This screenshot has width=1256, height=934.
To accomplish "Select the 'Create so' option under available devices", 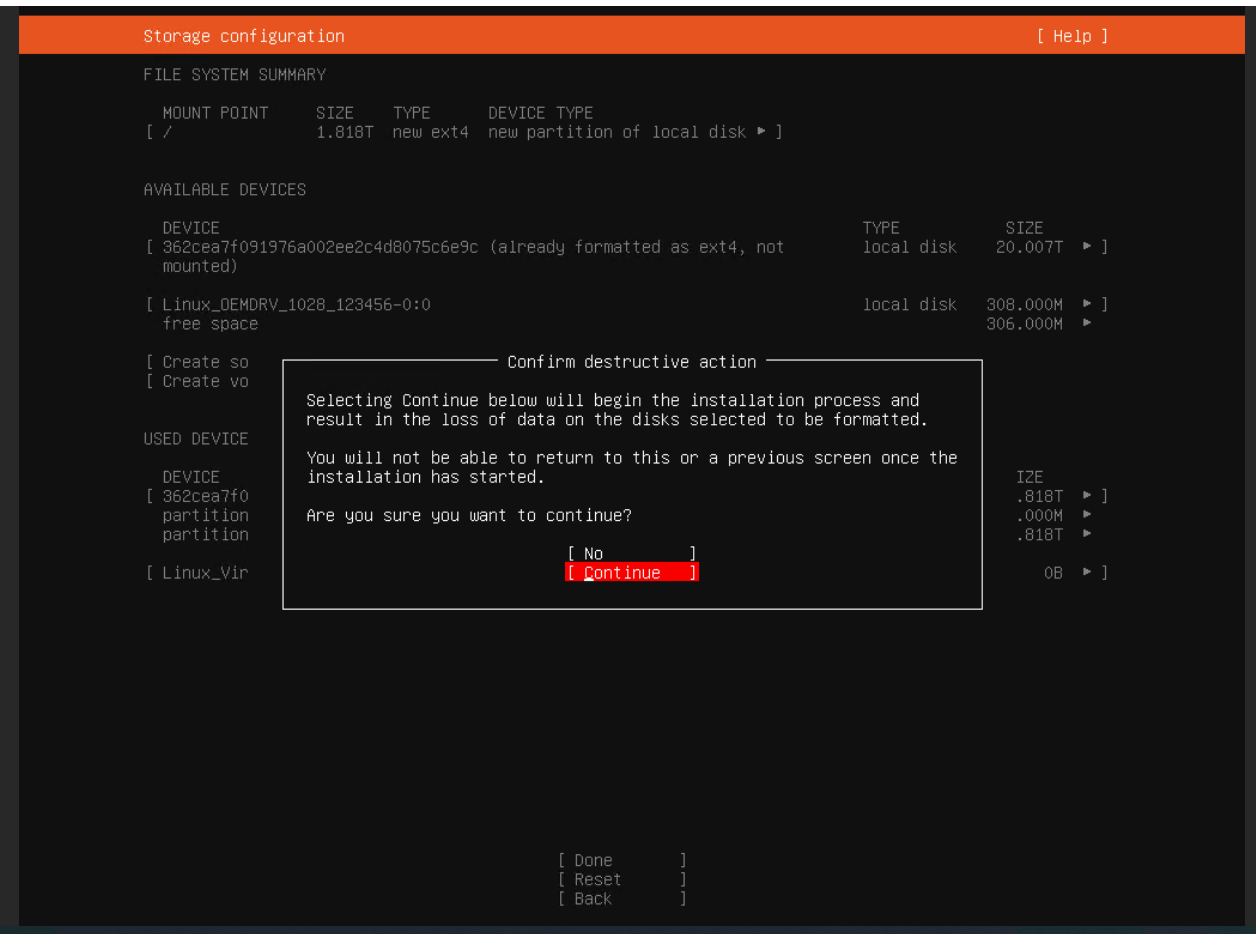I will (x=205, y=362).
